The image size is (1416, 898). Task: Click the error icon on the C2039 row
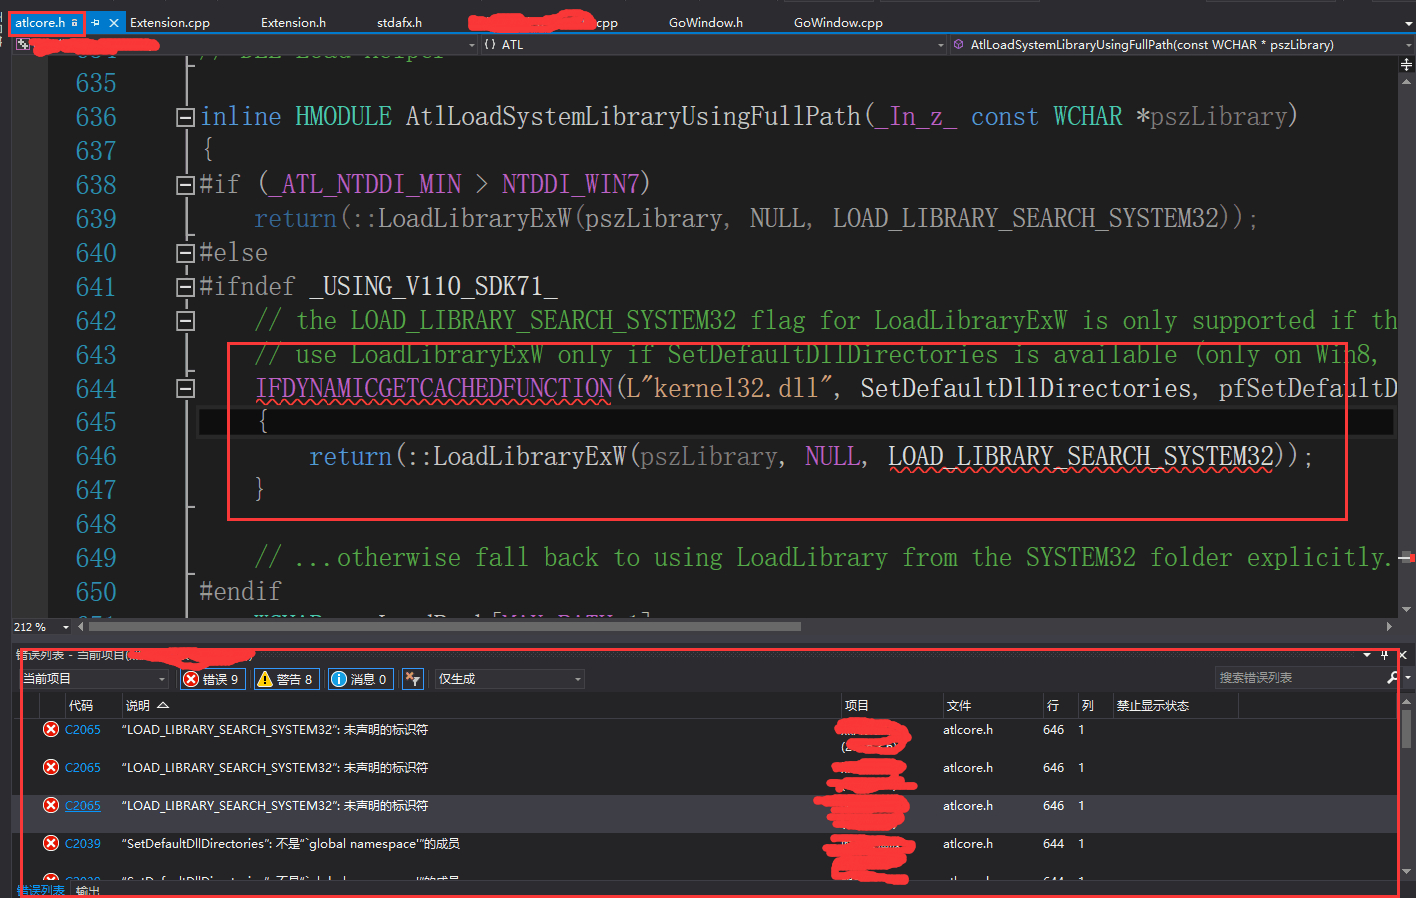click(x=51, y=843)
